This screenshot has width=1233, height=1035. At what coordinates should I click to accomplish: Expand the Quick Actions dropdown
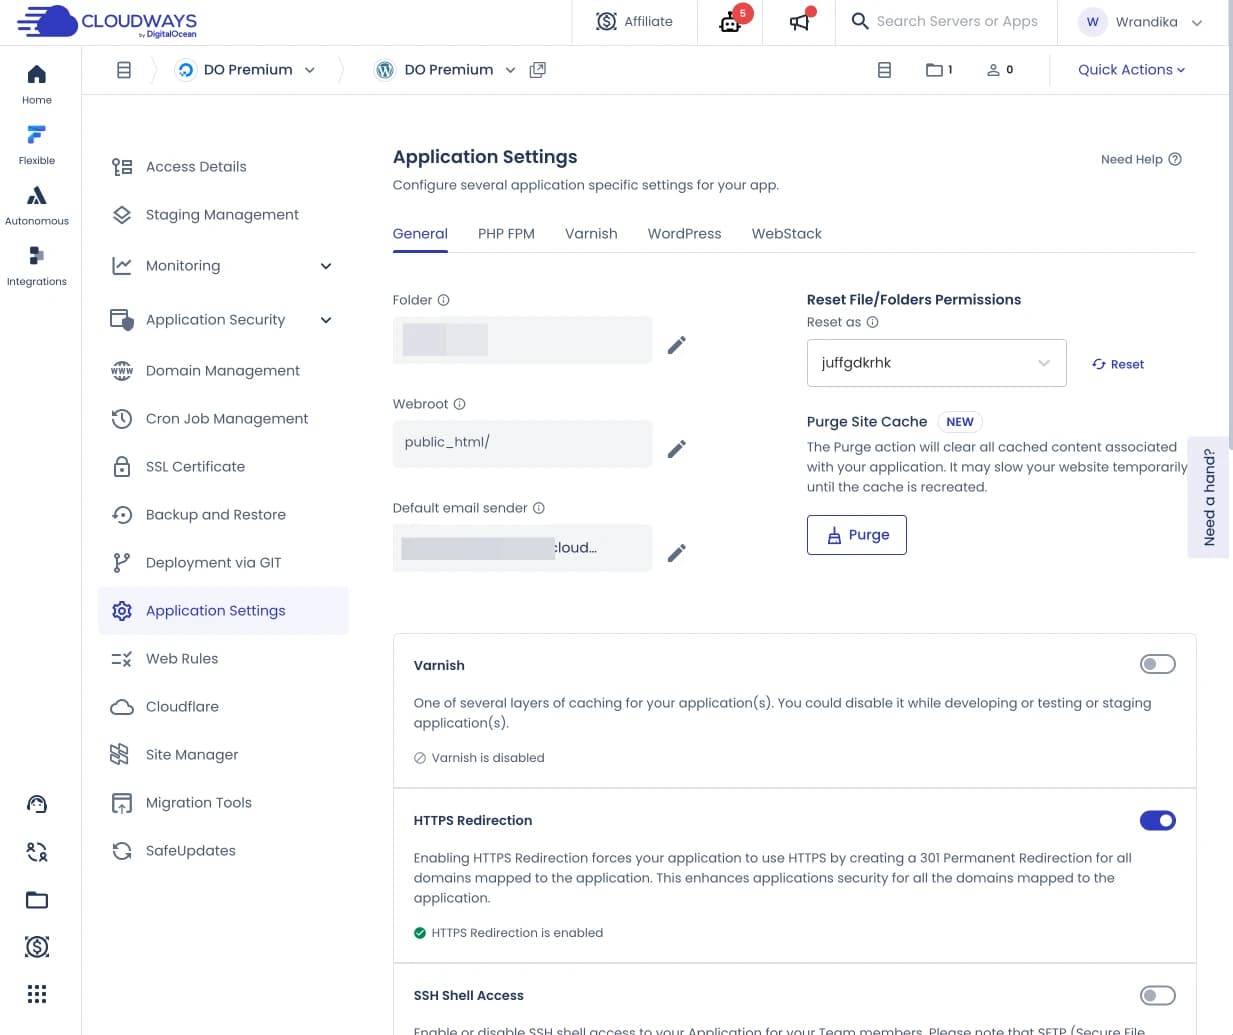tap(1131, 70)
